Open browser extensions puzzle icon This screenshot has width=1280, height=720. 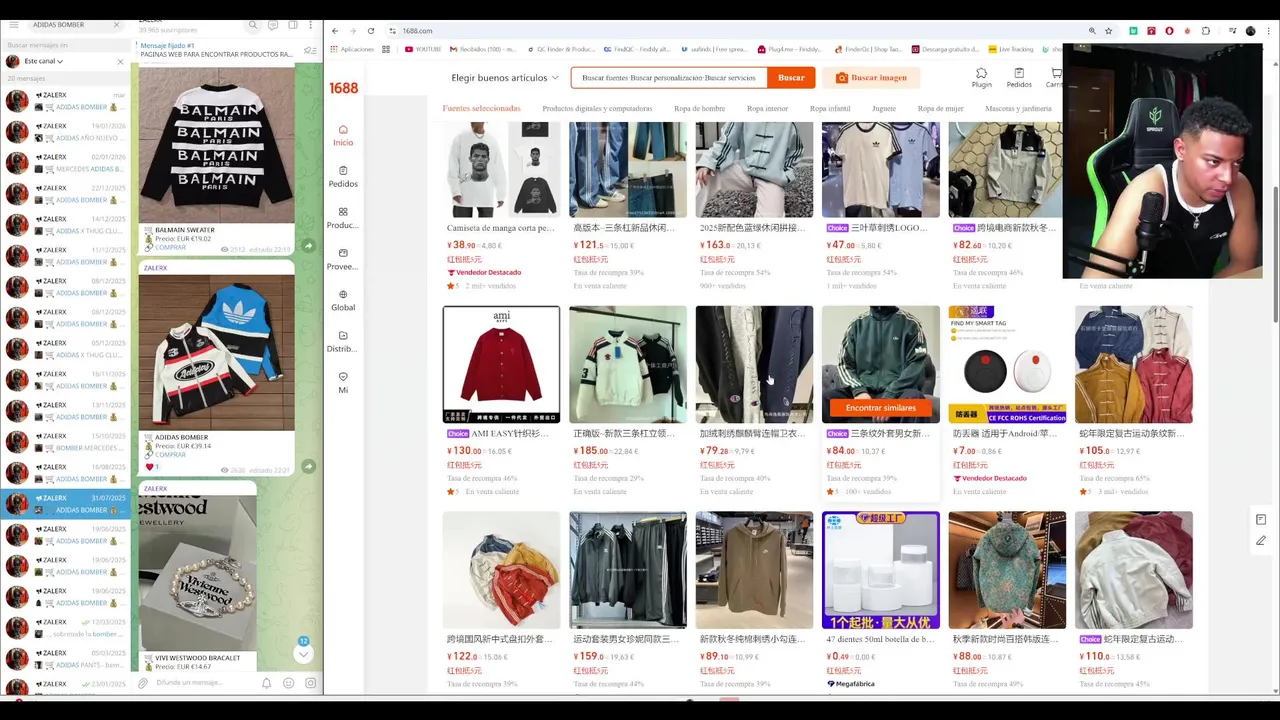click(x=1205, y=31)
